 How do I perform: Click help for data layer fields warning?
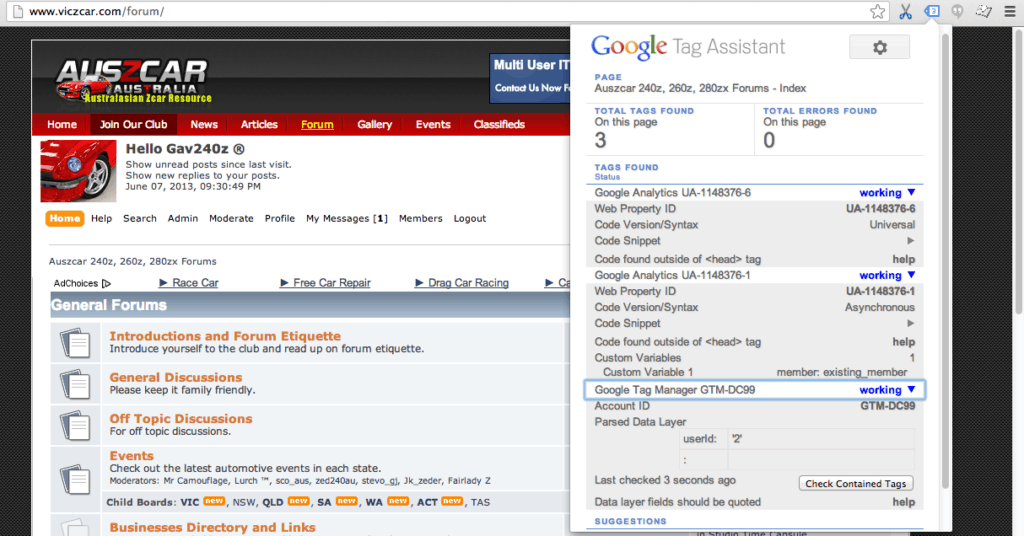point(904,502)
